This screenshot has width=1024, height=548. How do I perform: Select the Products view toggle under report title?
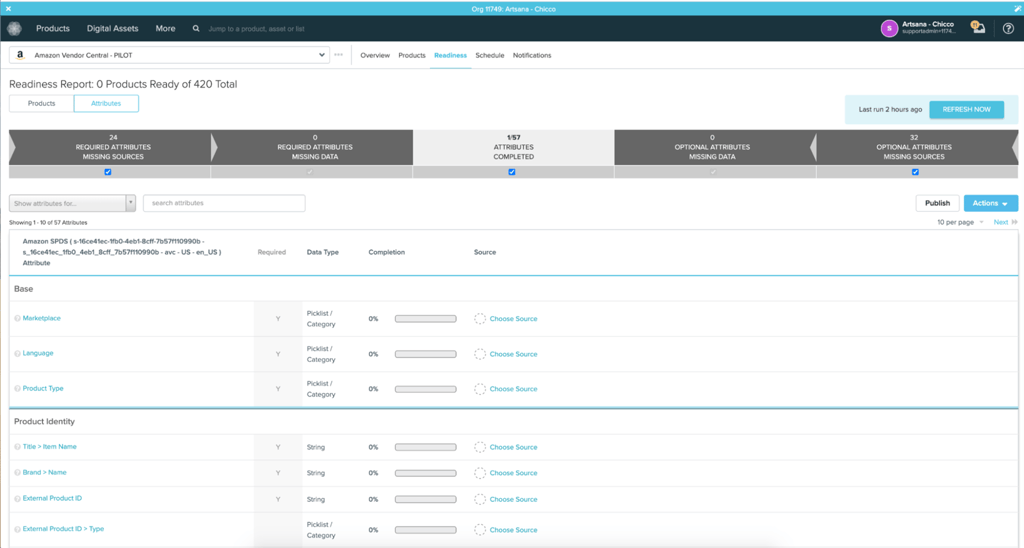(x=41, y=103)
